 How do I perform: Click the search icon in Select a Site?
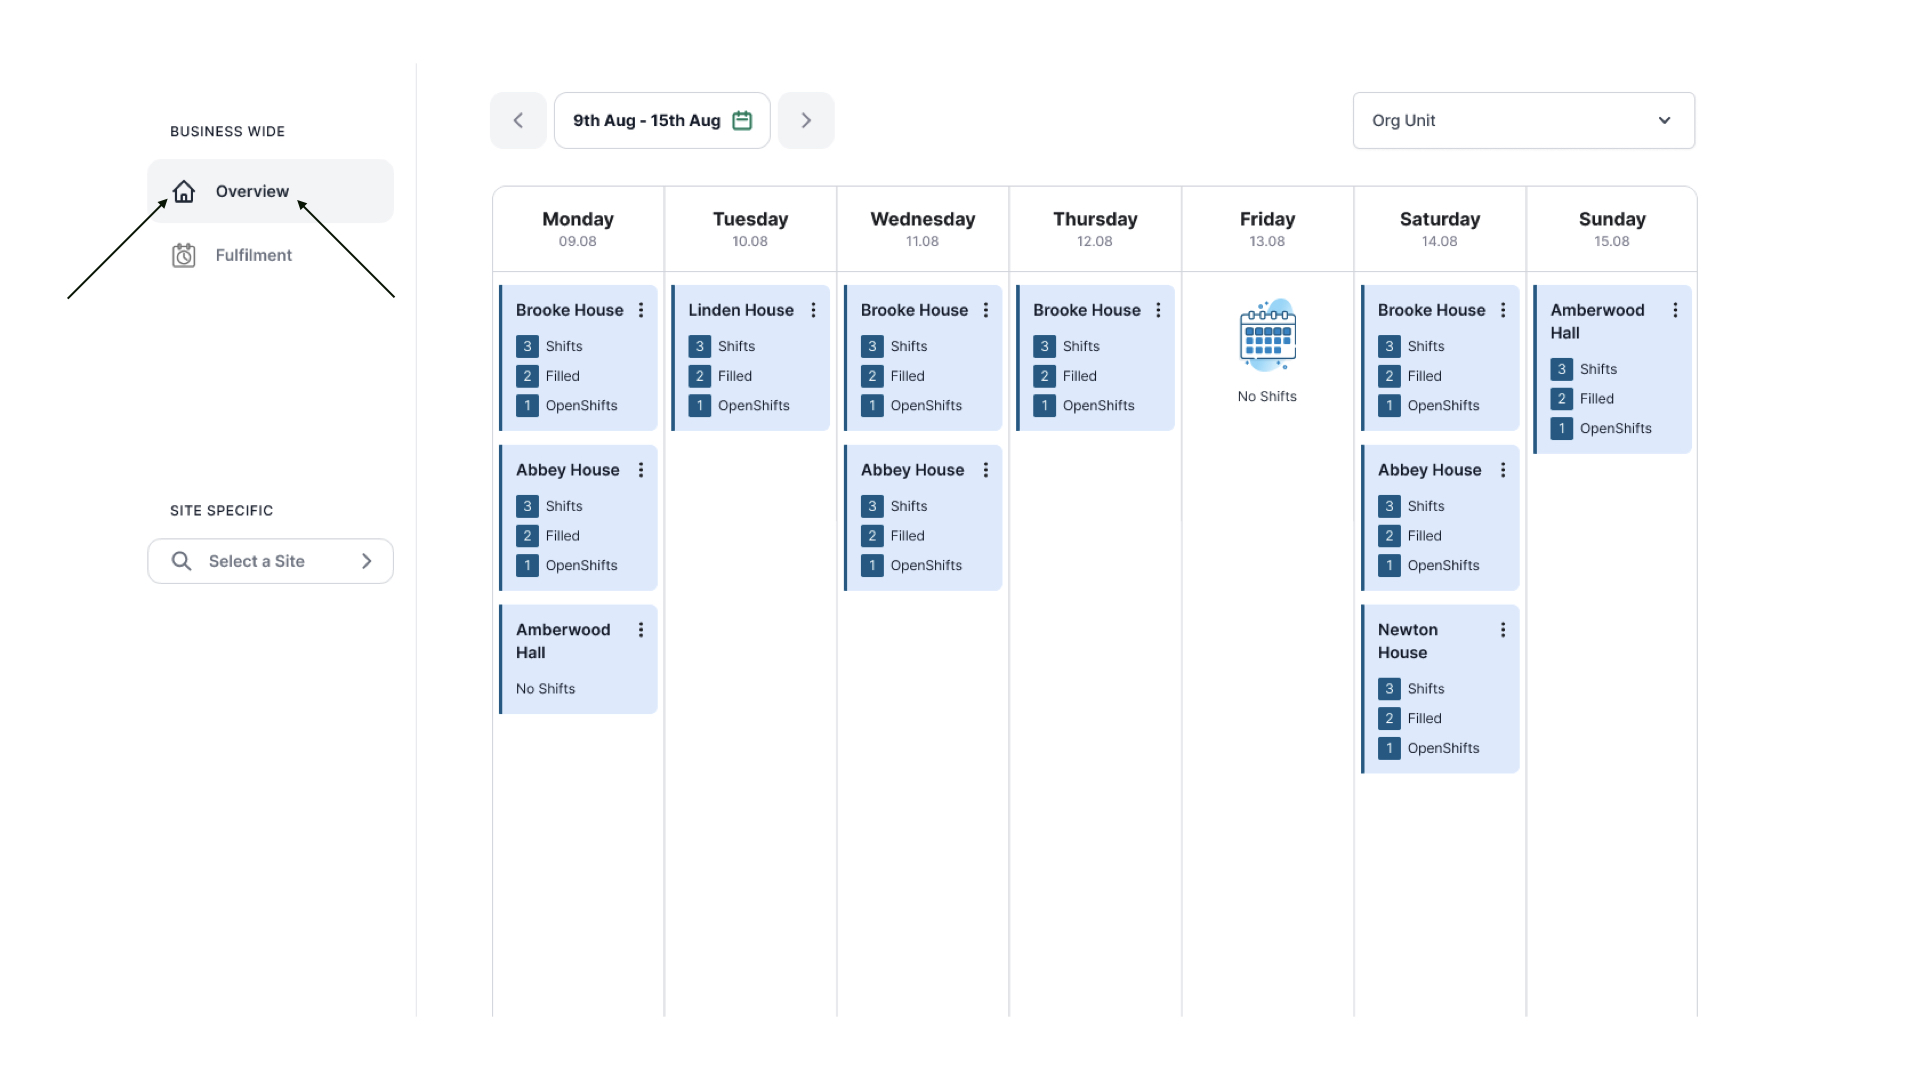(x=181, y=561)
